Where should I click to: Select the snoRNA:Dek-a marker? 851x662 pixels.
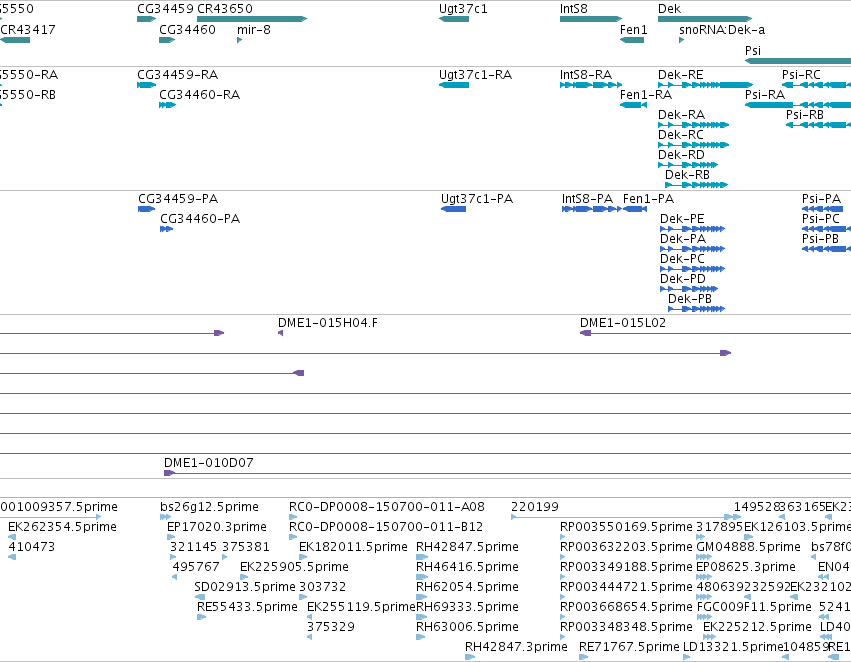[682, 40]
